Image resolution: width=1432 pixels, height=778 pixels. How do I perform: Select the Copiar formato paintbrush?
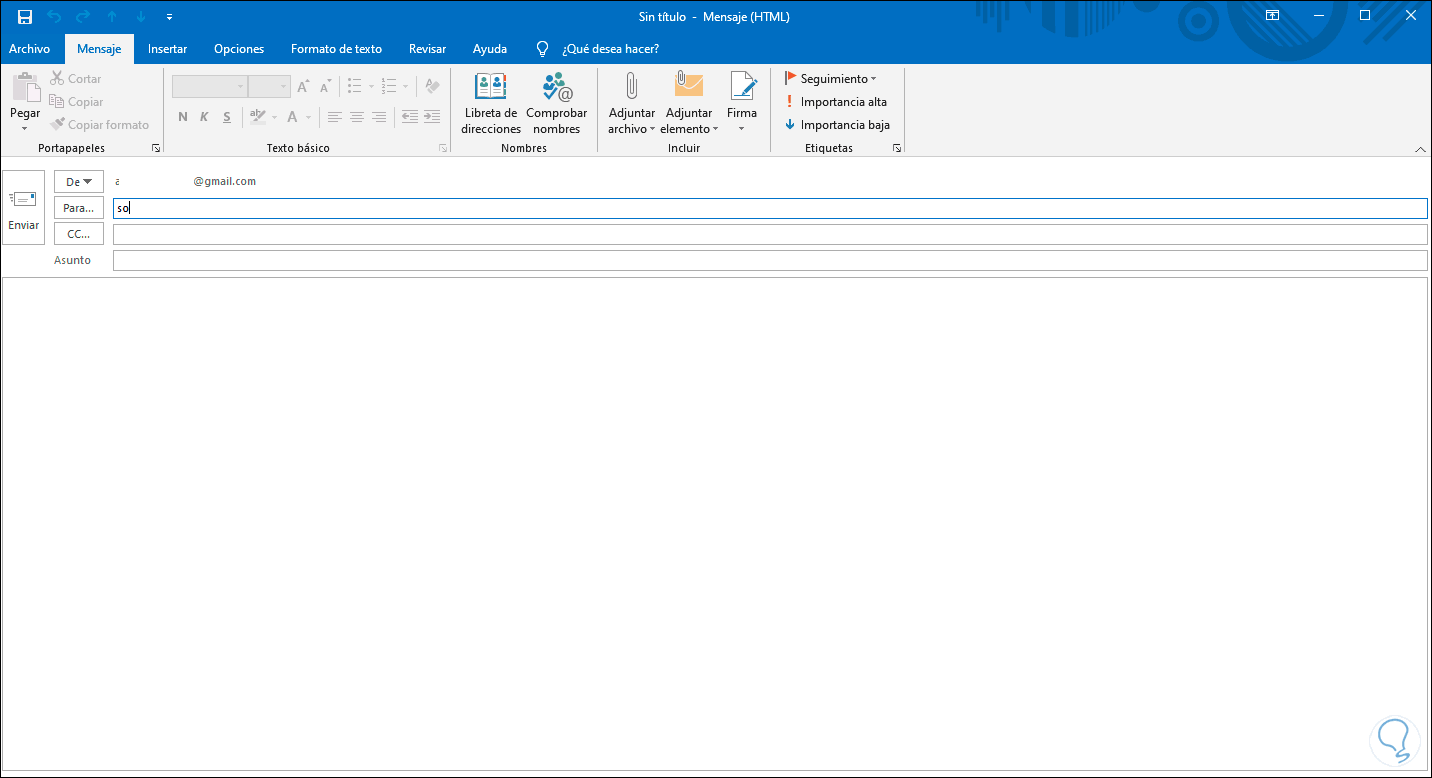click(100, 125)
